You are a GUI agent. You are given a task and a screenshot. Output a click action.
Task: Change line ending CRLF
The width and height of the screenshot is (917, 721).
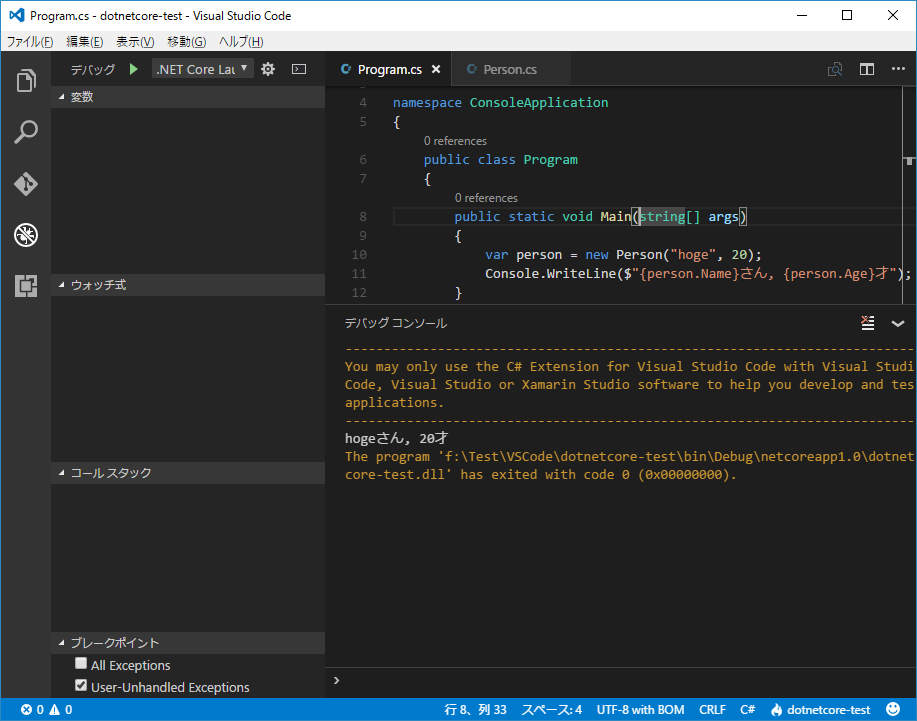(712, 709)
